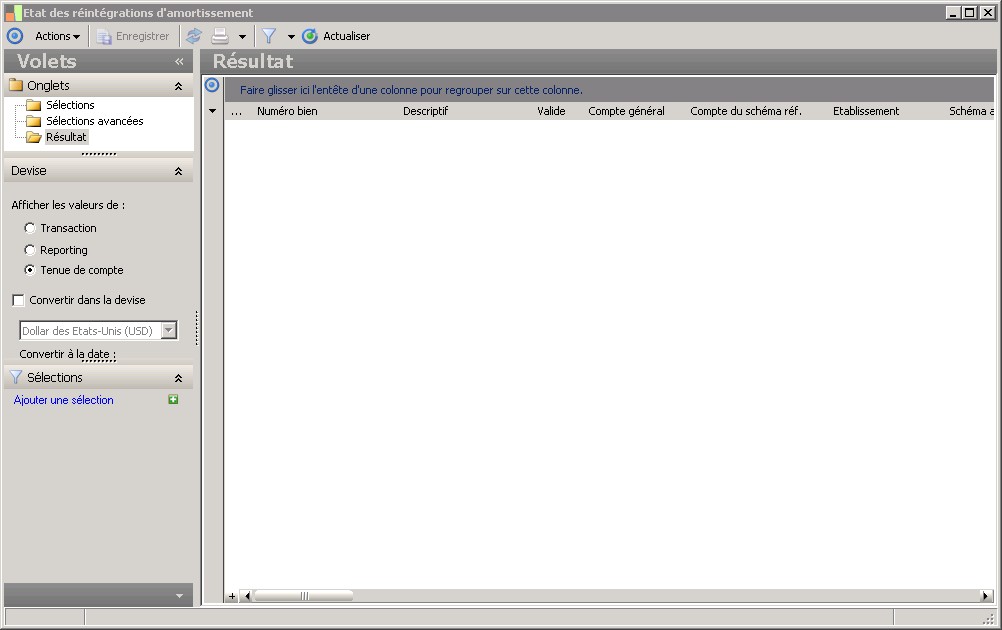Click the bottom arrow of the Volets panel
The image size is (1002, 630).
click(179, 595)
